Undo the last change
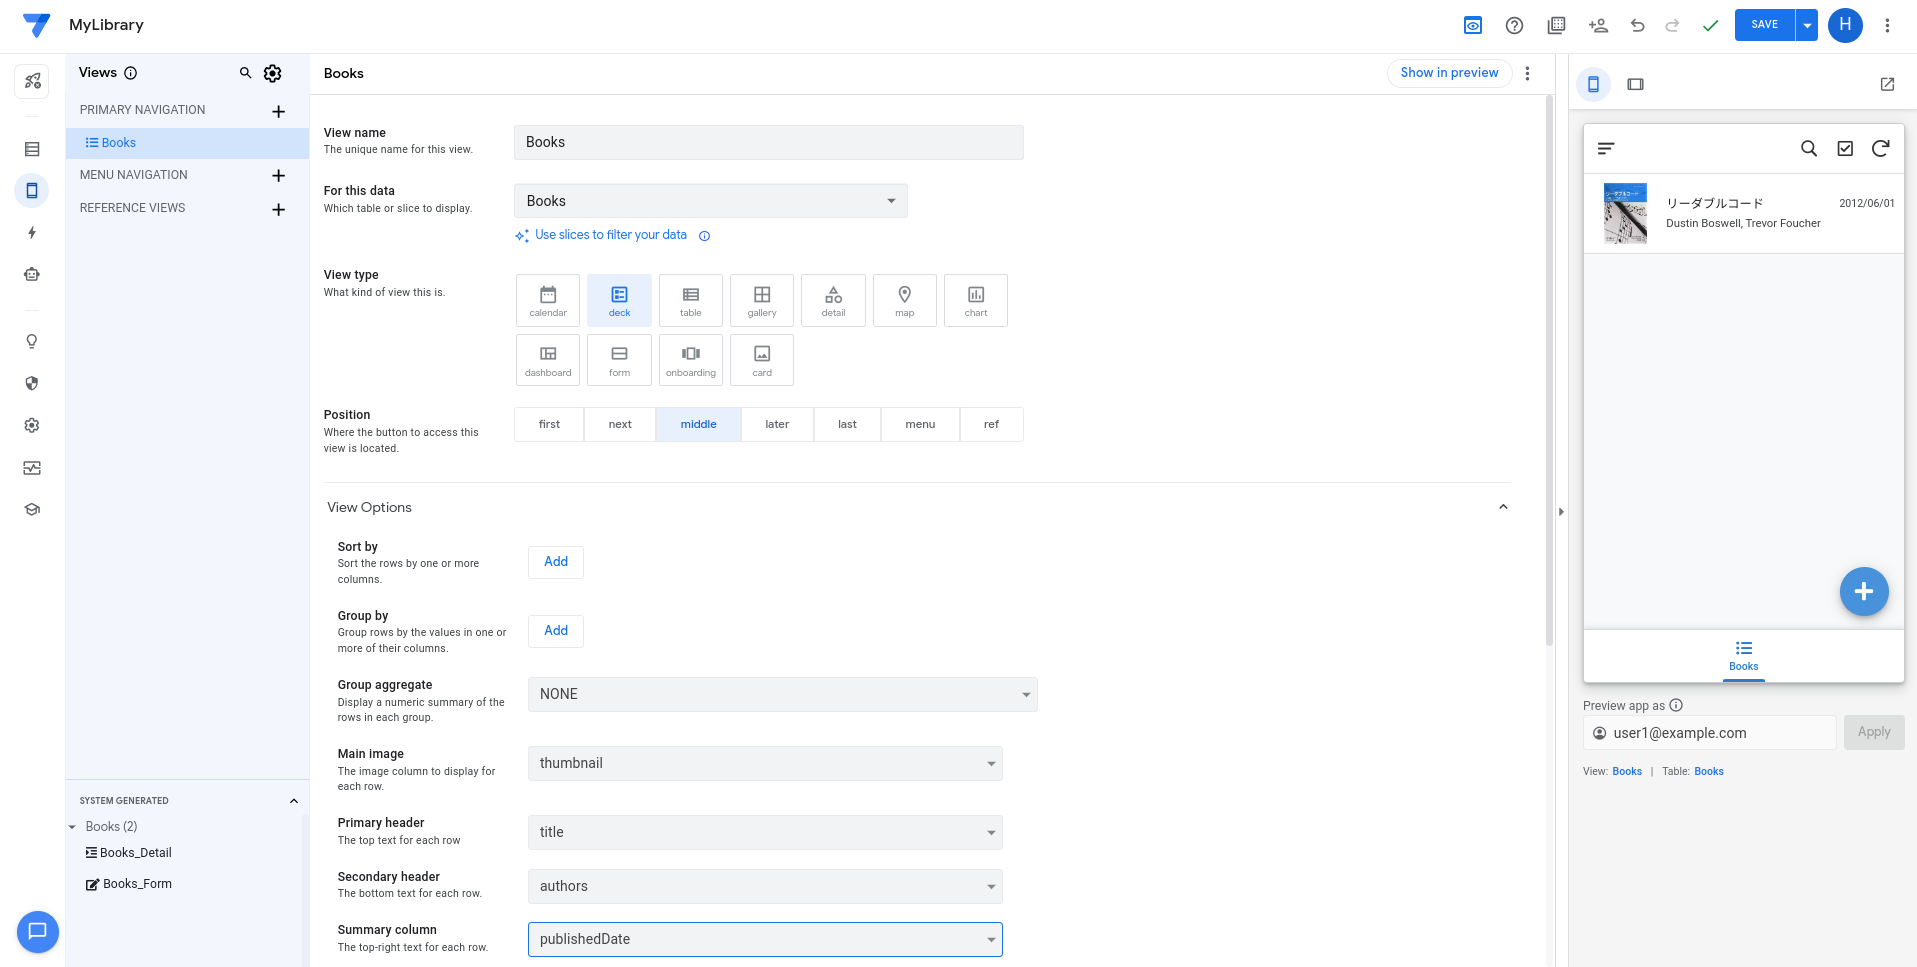1917x967 pixels. point(1637,25)
